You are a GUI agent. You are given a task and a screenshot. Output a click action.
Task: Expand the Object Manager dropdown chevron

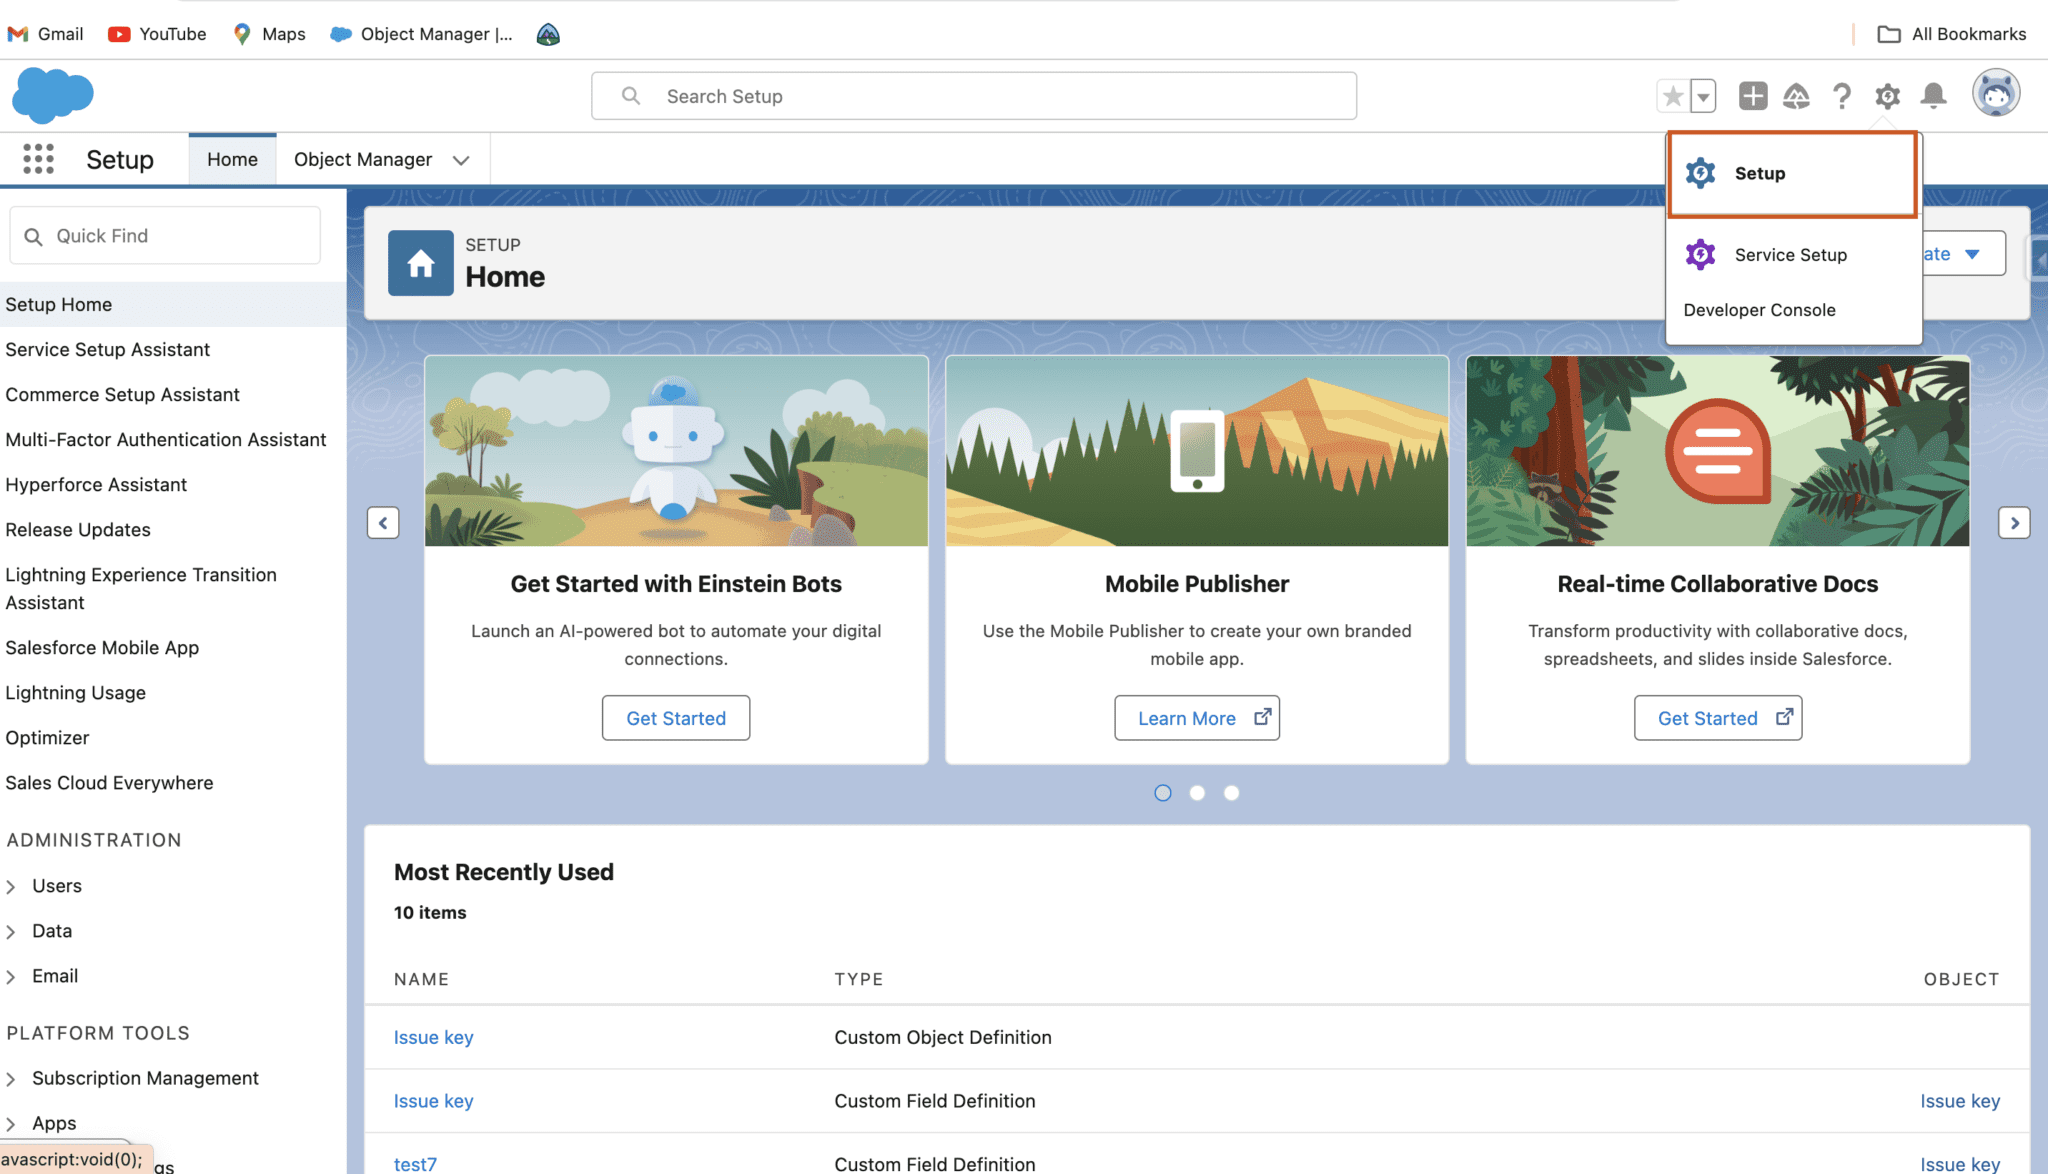[461, 159]
